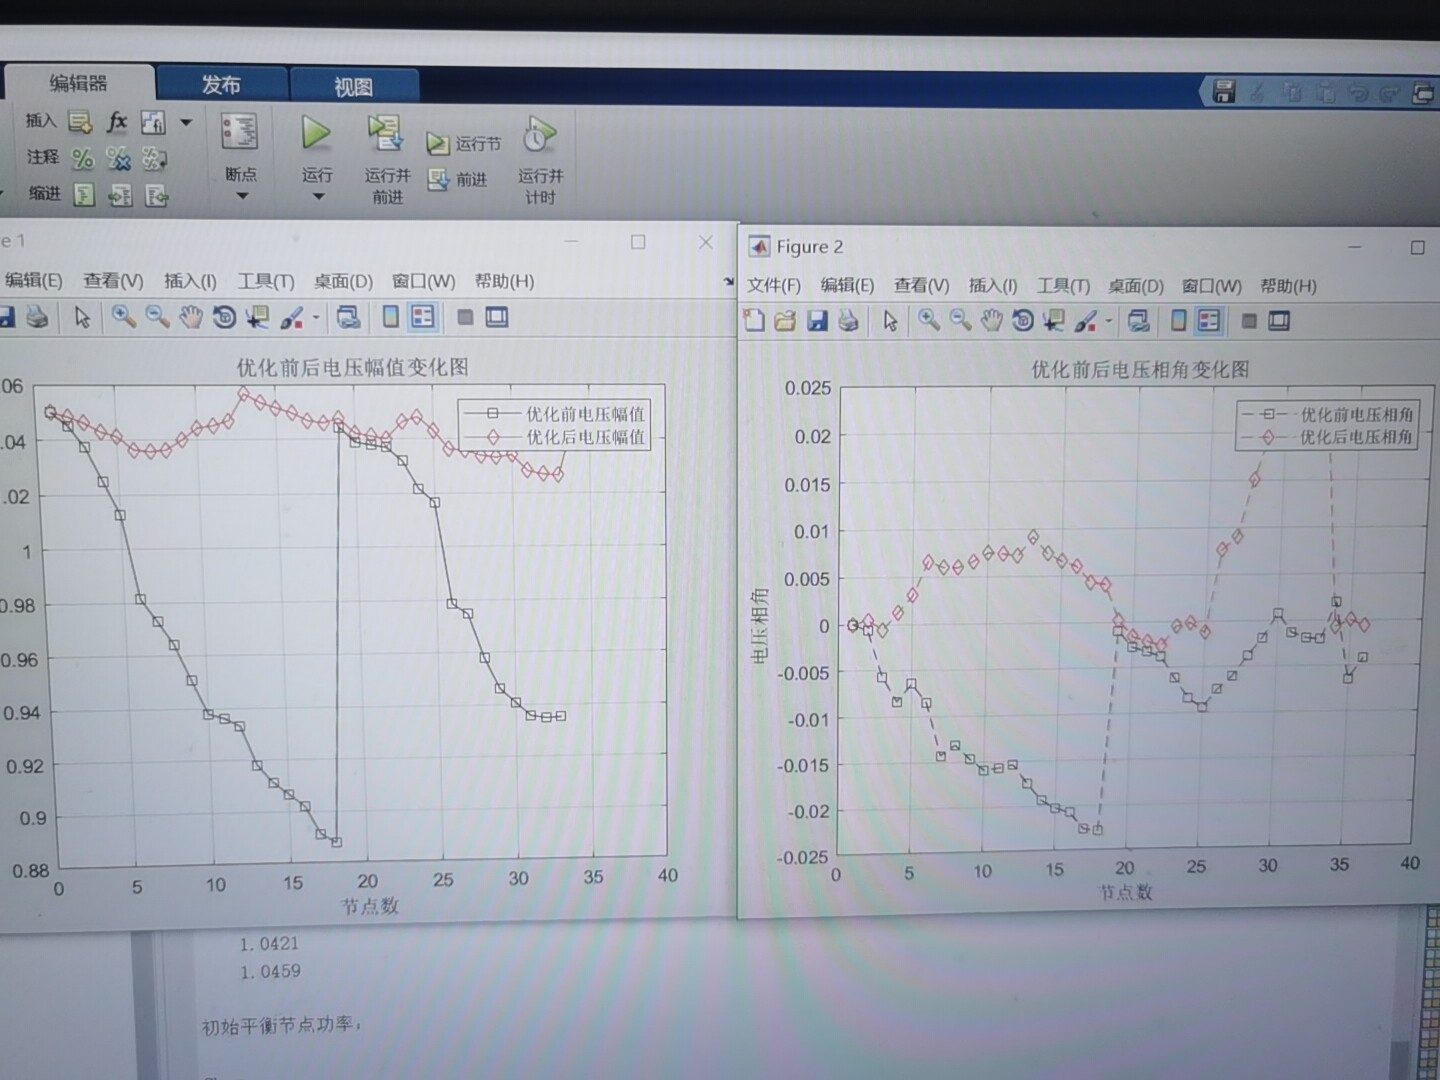
Task: Hide plot tools in Figure 2
Action: (1249, 321)
